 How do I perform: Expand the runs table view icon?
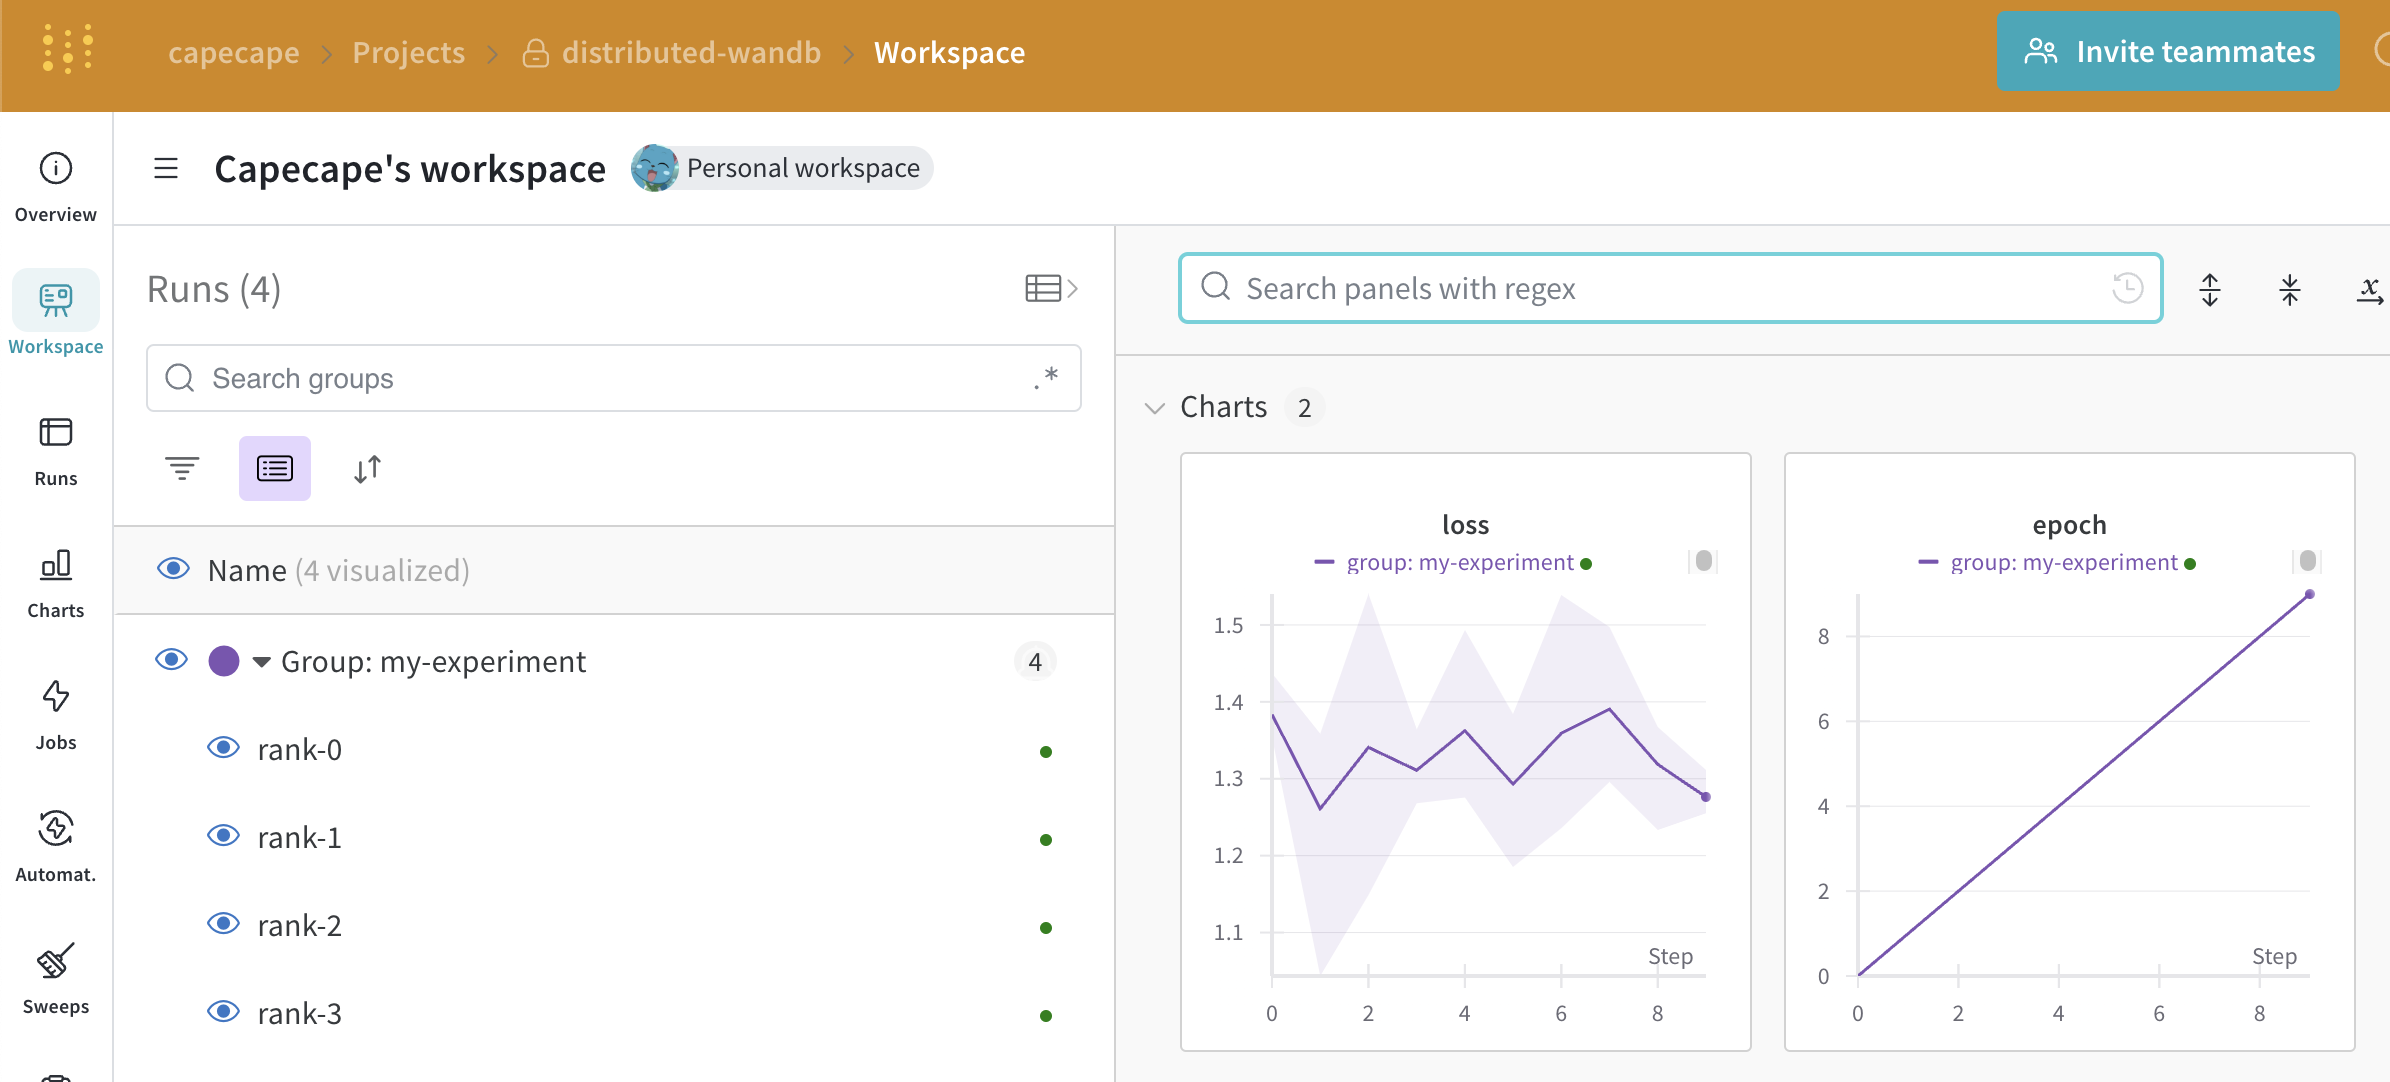[x=1050, y=289]
